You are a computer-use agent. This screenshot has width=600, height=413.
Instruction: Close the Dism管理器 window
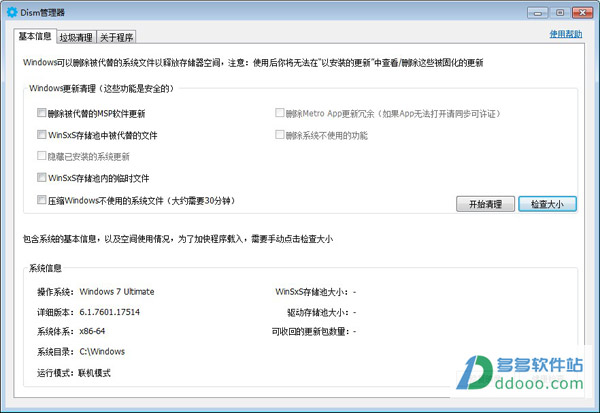coord(582,13)
